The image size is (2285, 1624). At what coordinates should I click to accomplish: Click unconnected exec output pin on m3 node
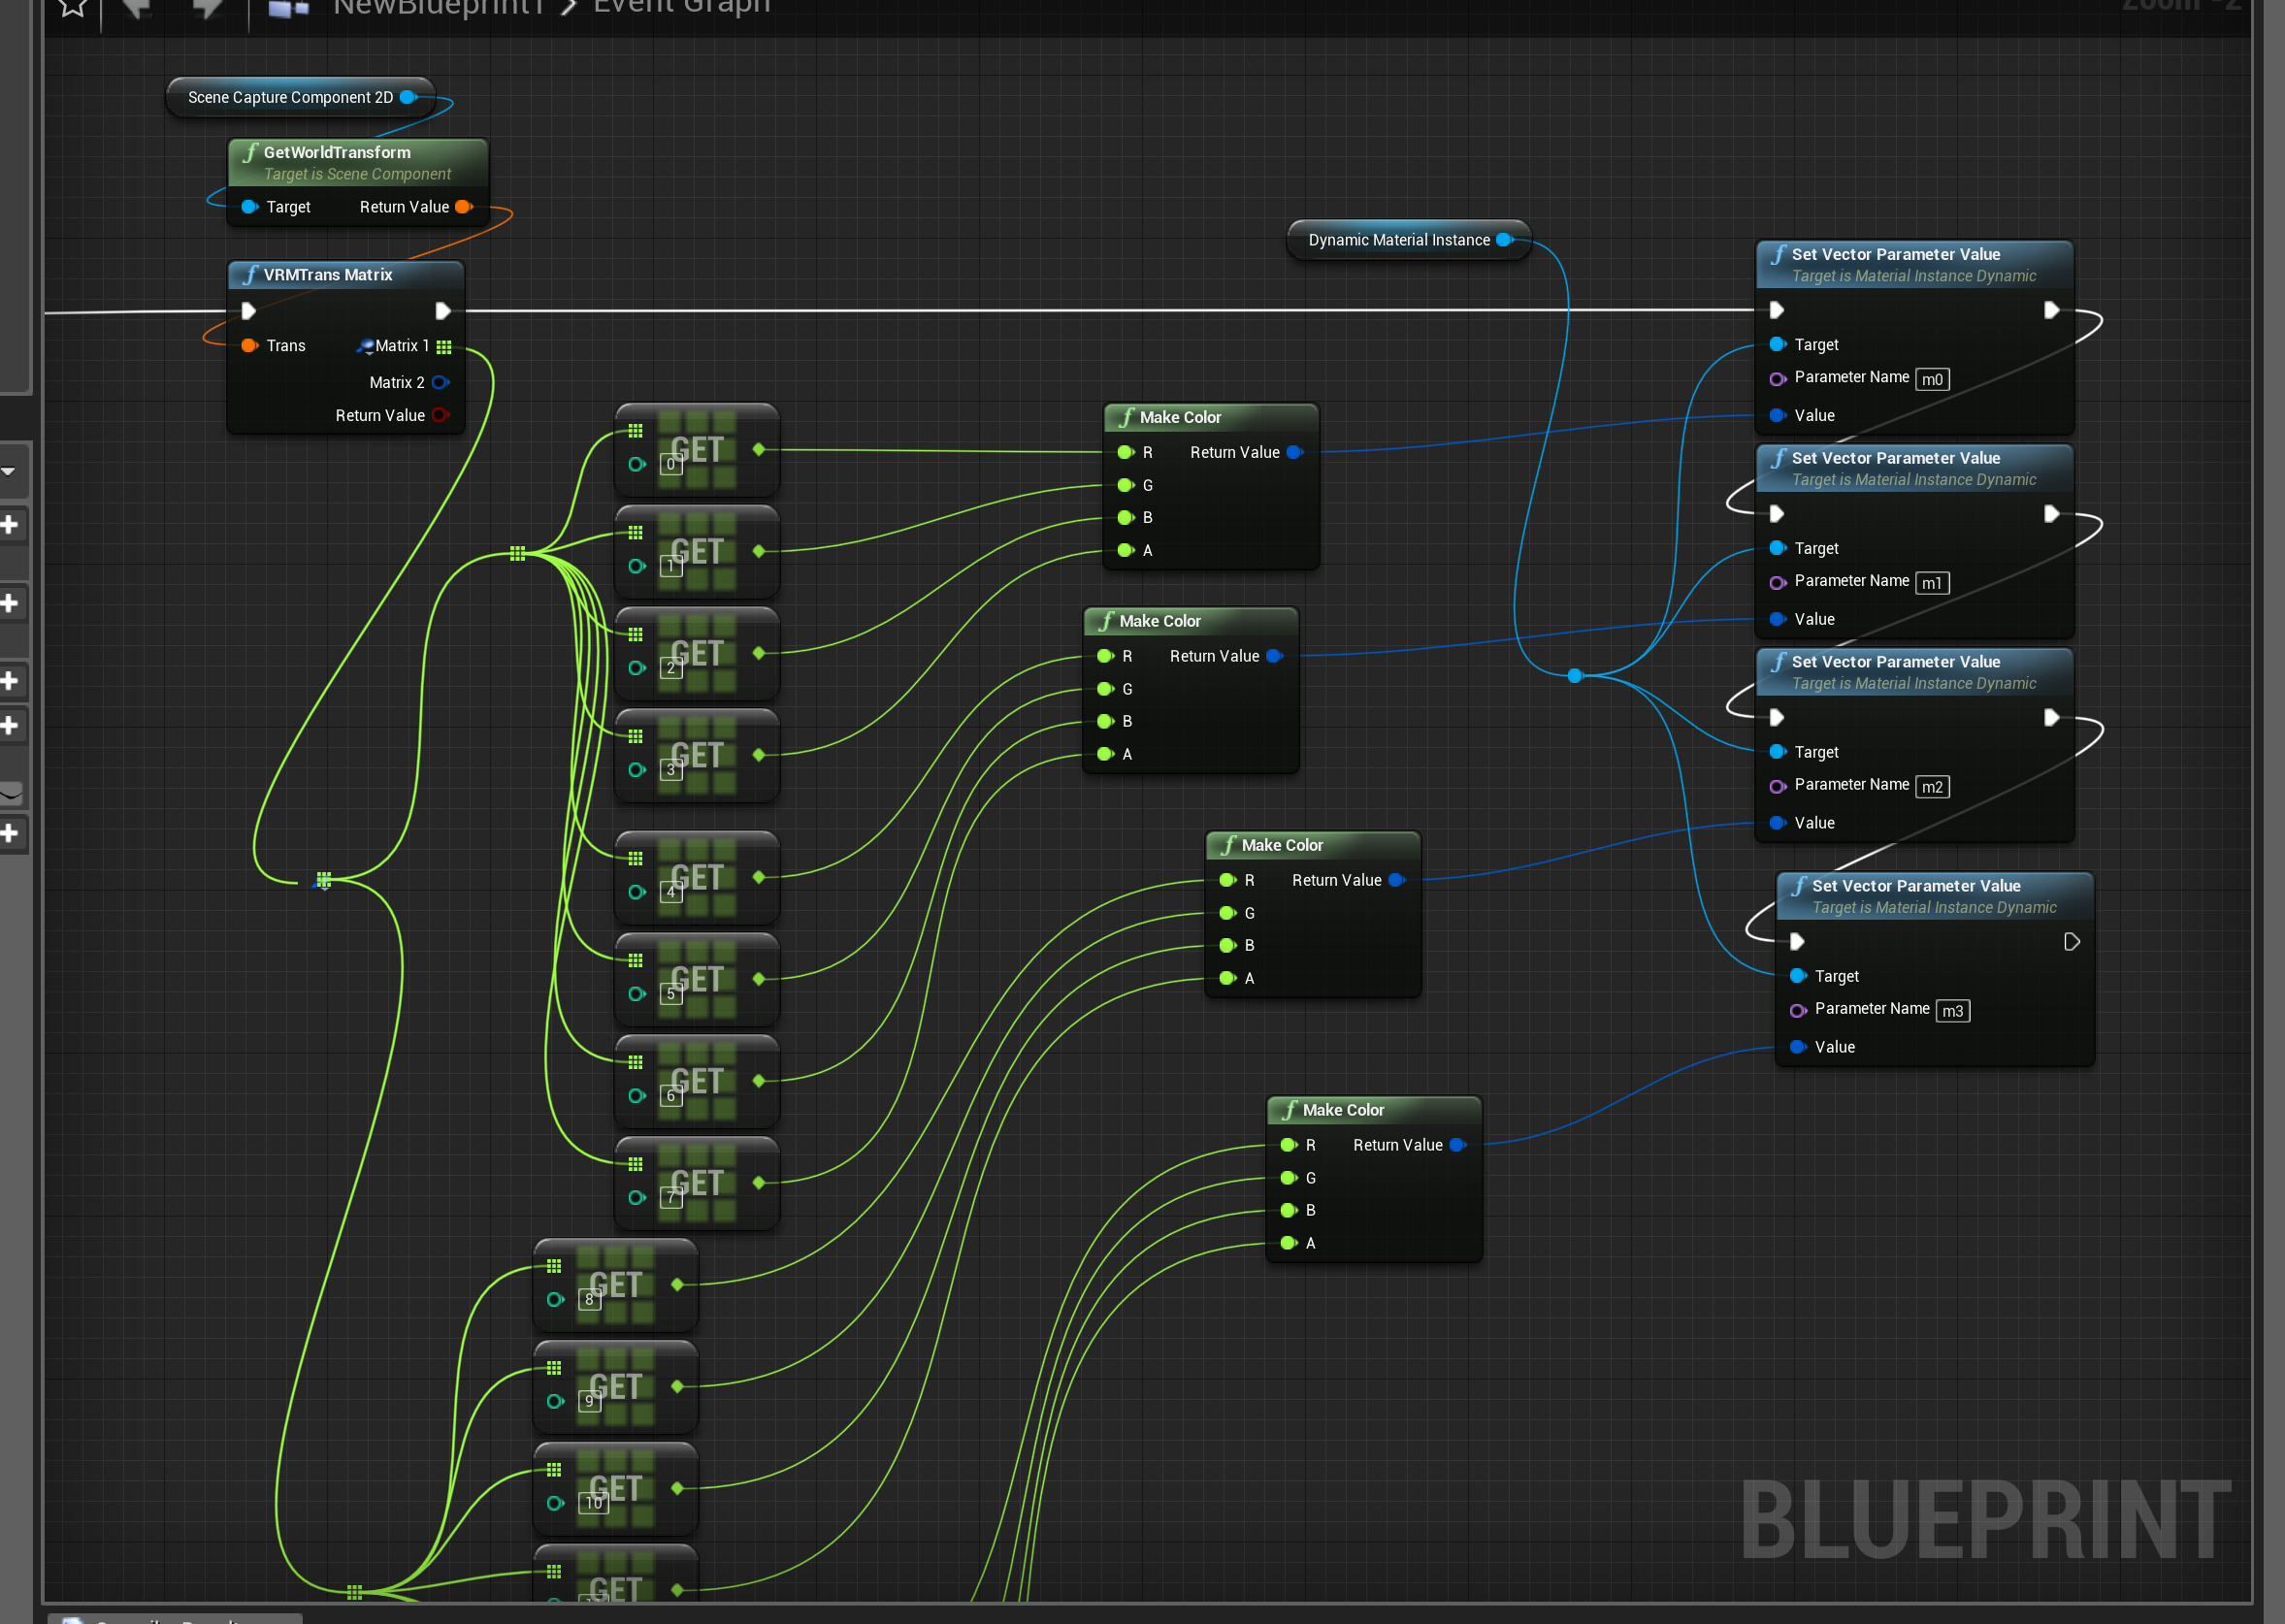2071,942
